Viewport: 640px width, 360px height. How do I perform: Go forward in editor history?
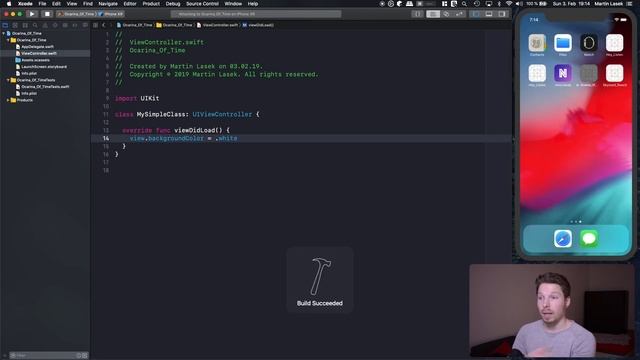[111, 25]
